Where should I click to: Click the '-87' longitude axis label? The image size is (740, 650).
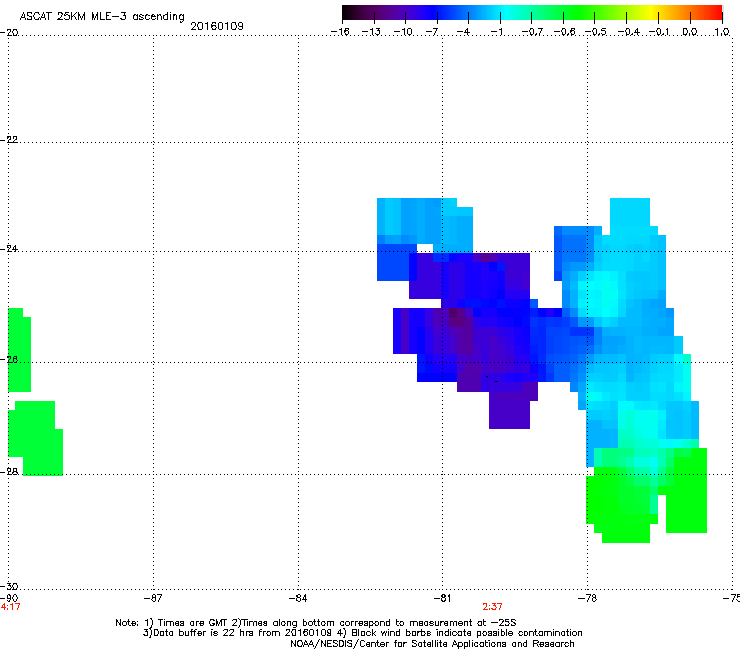click(x=153, y=598)
